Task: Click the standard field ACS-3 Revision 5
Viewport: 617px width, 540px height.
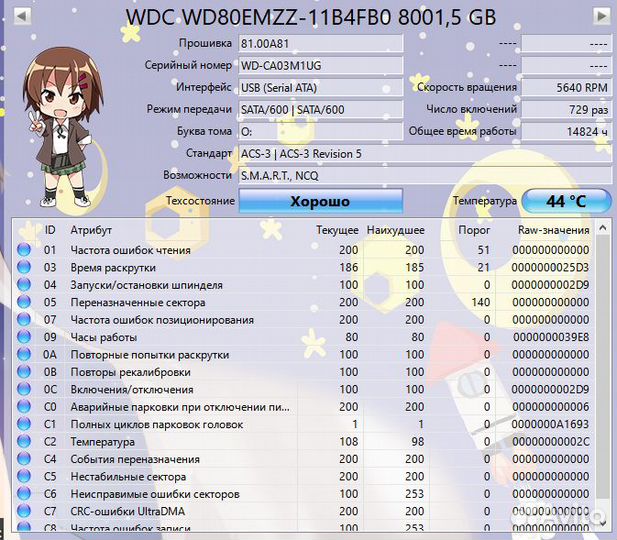Action: point(425,153)
